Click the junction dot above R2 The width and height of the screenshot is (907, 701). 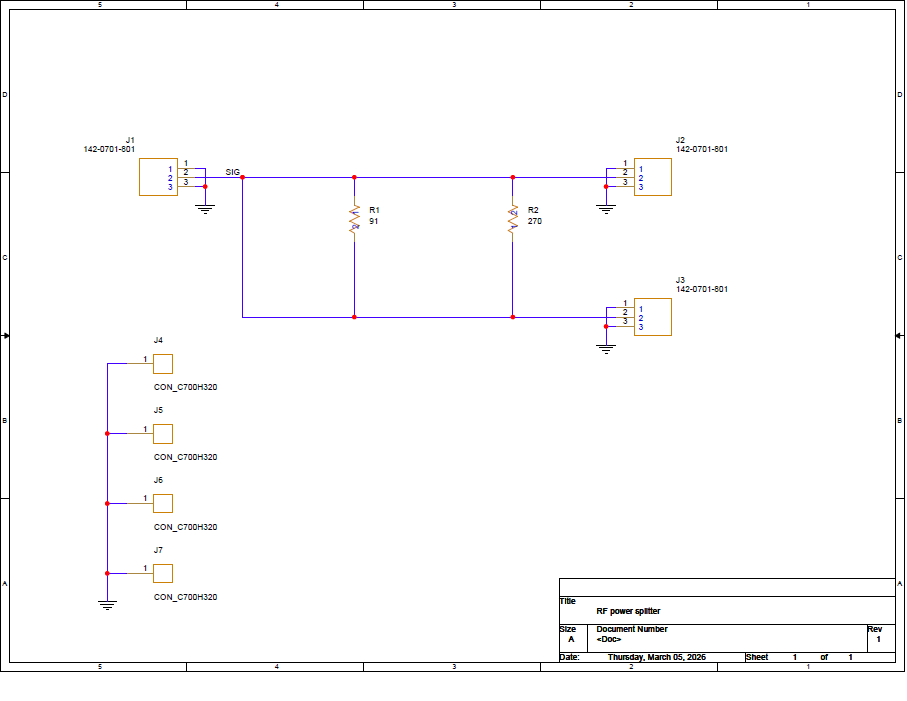coord(513,178)
